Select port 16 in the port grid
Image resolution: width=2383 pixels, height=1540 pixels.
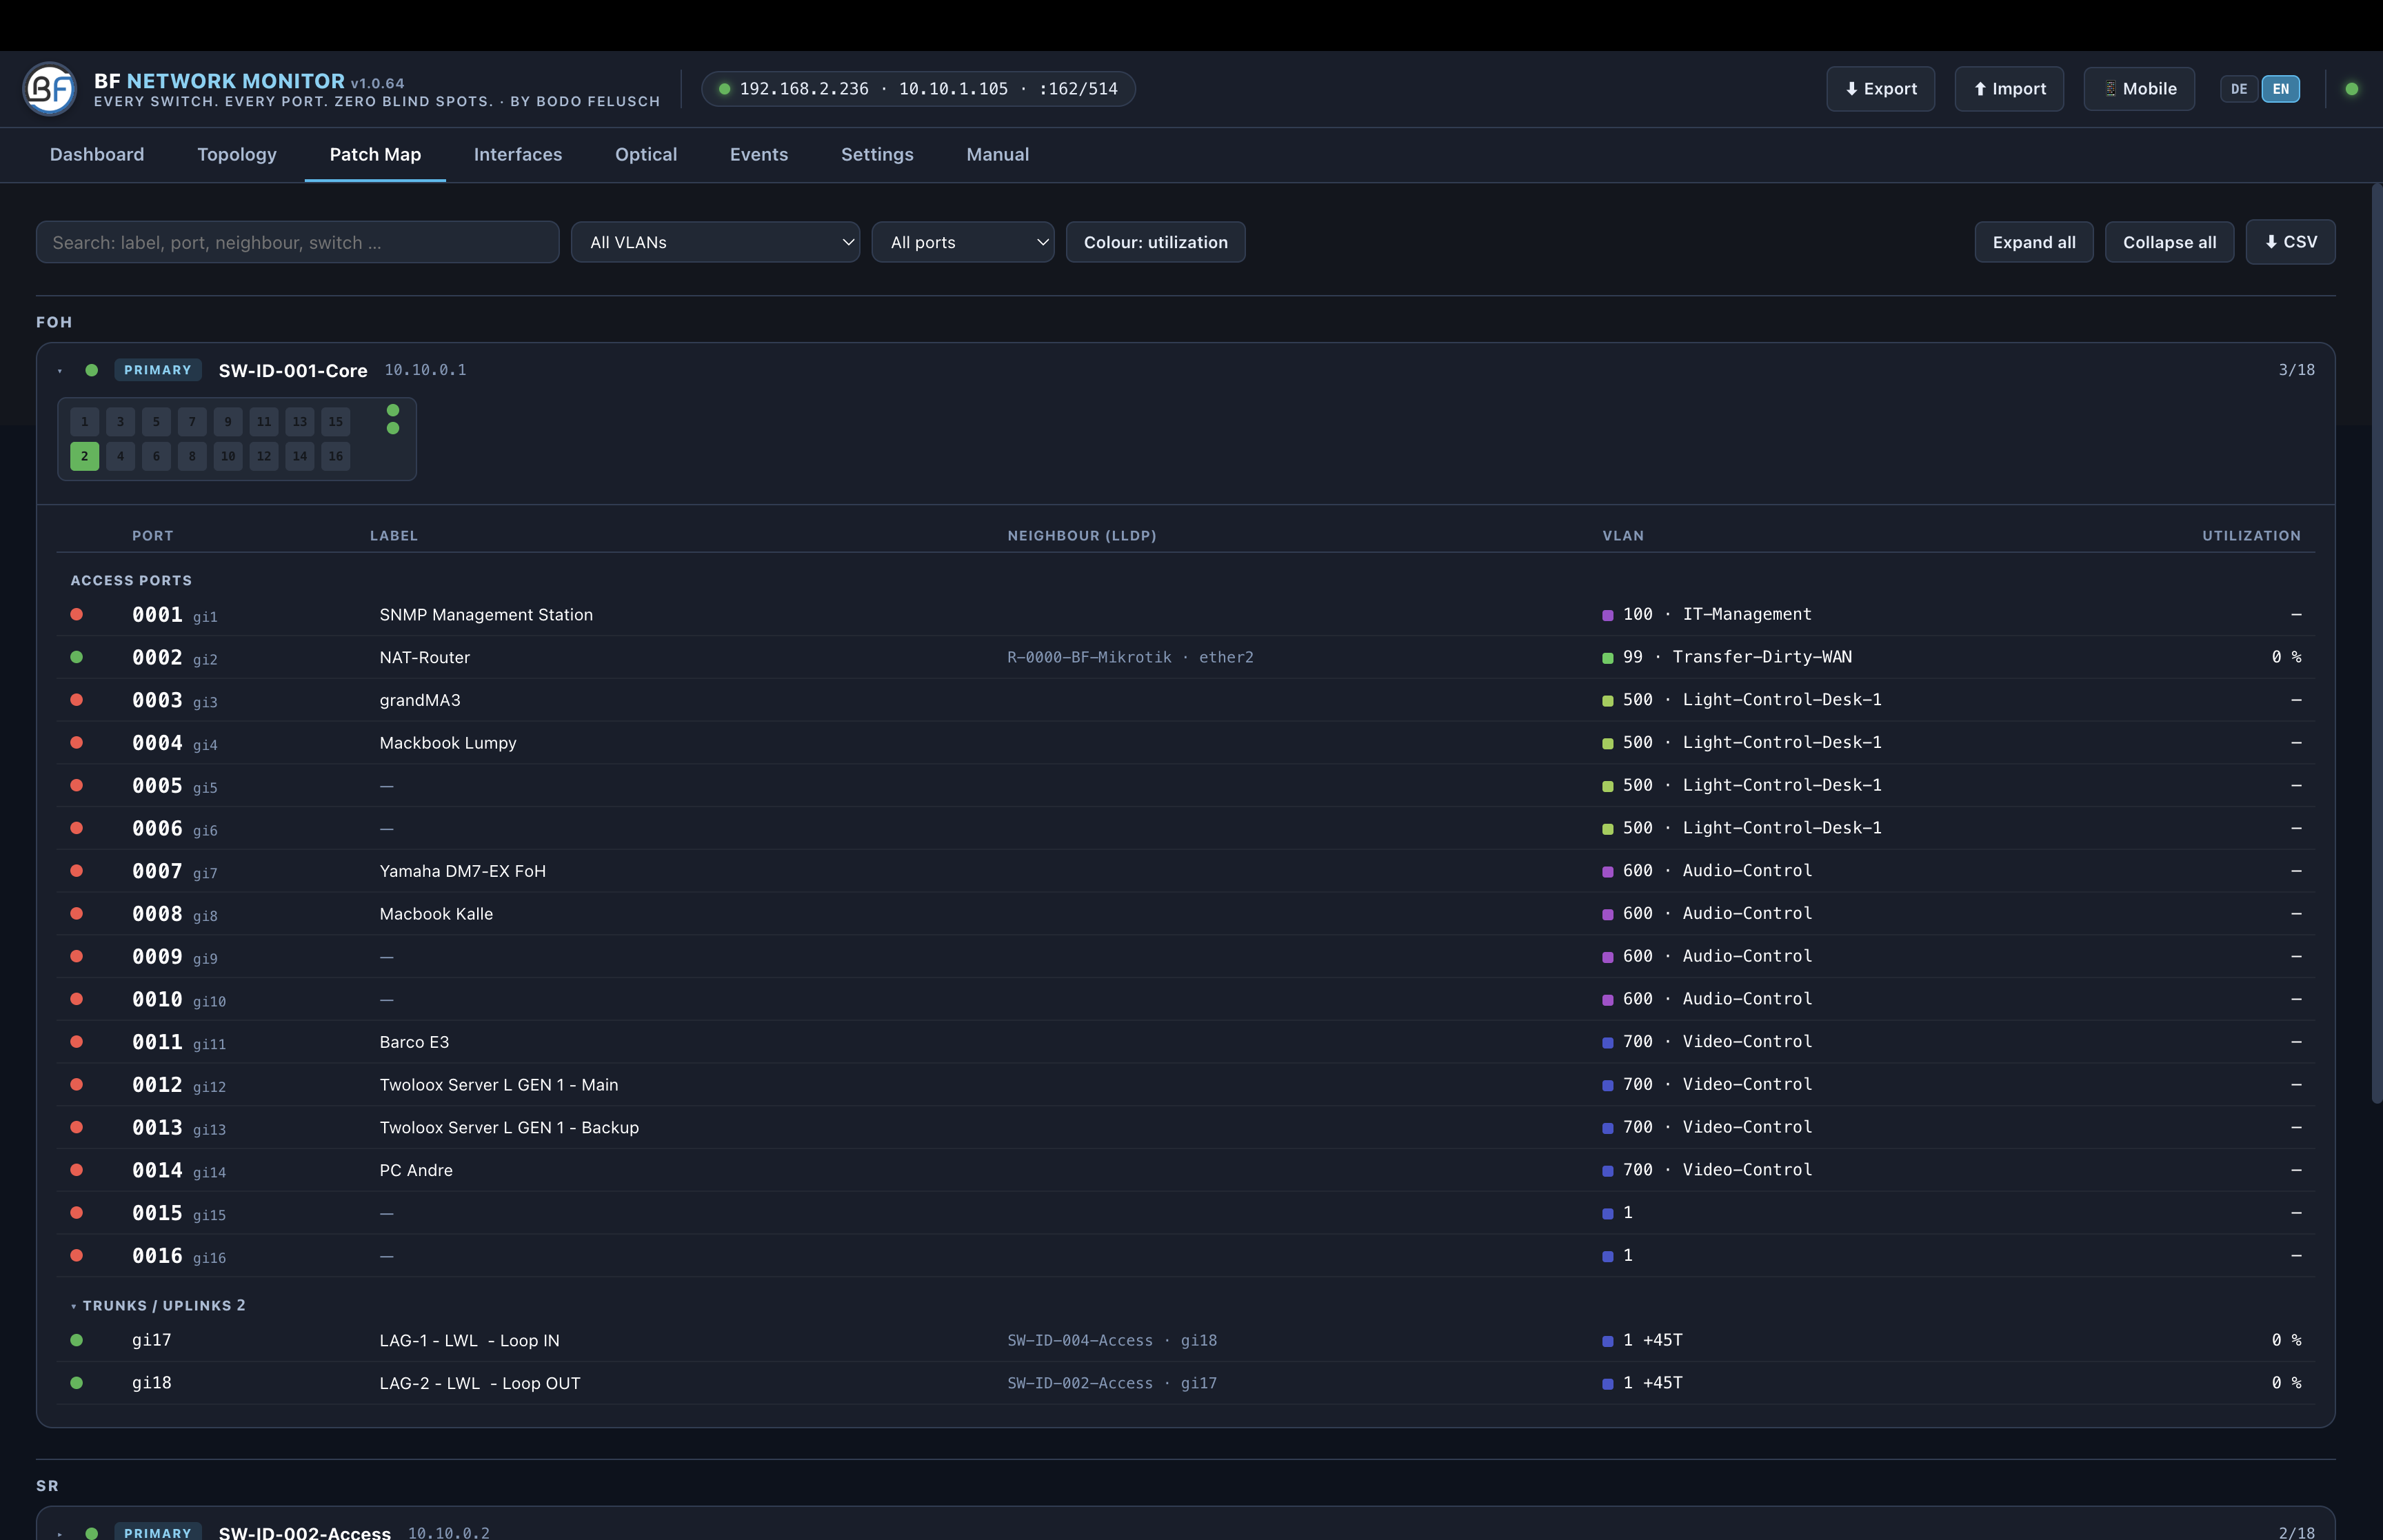pyautogui.click(x=336, y=456)
